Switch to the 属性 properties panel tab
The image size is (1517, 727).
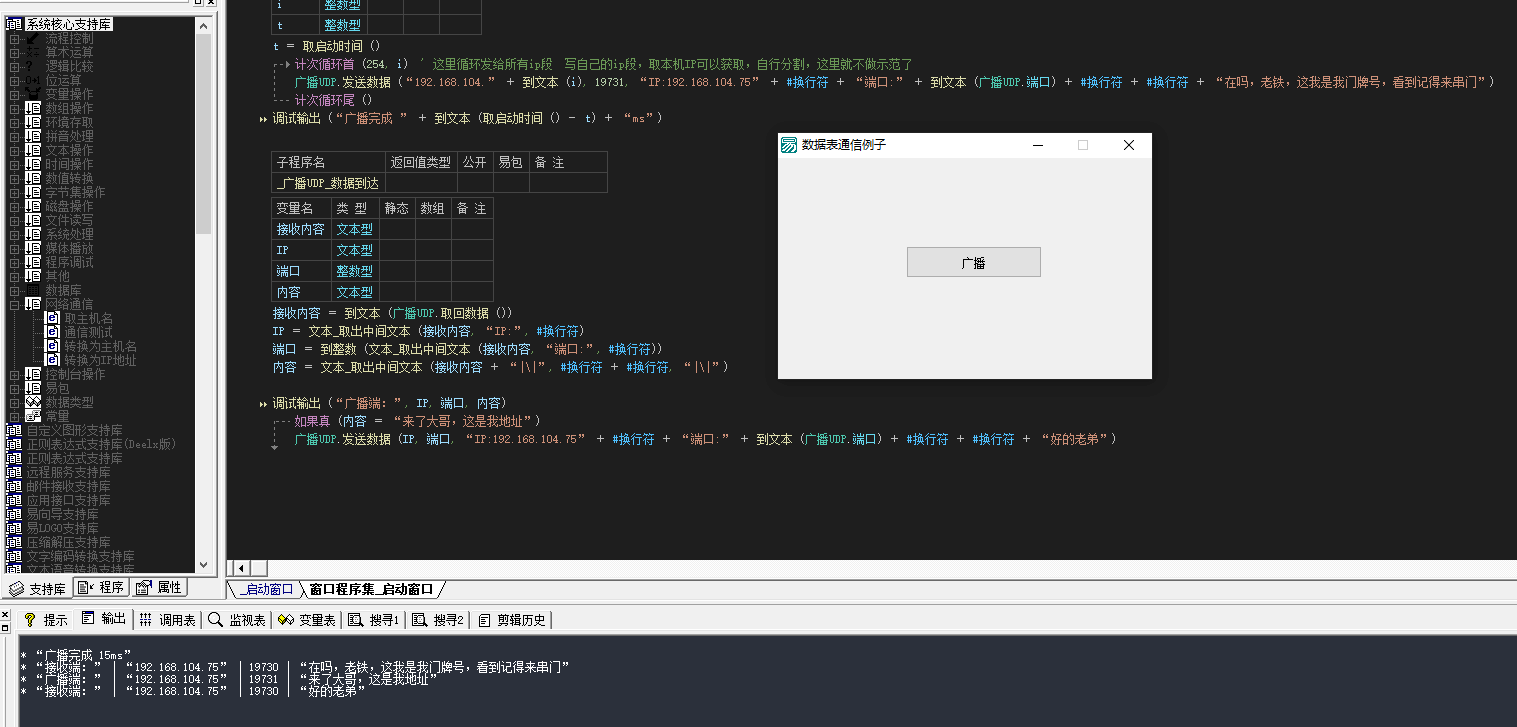(160, 588)
